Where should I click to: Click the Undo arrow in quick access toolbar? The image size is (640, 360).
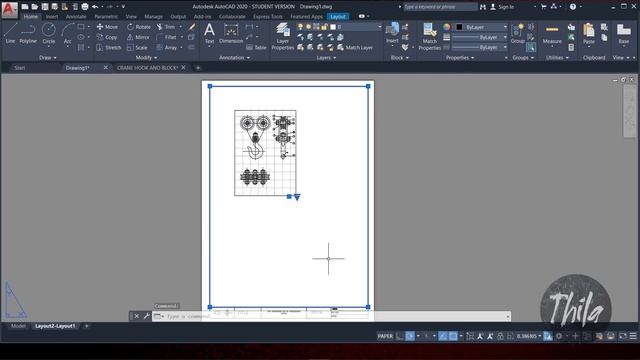95,7
